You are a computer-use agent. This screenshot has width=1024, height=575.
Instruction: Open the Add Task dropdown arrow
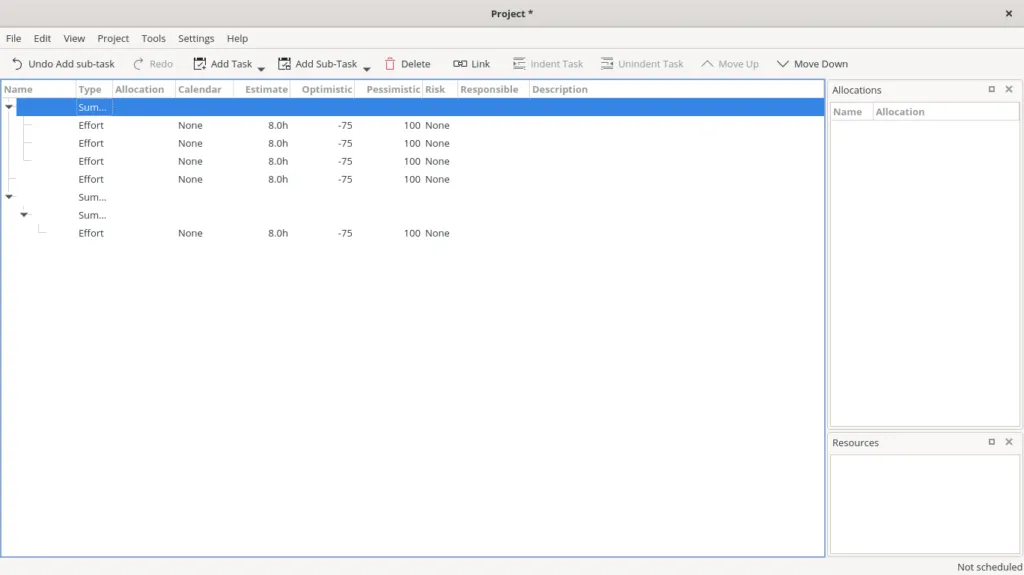coord(261,69)
